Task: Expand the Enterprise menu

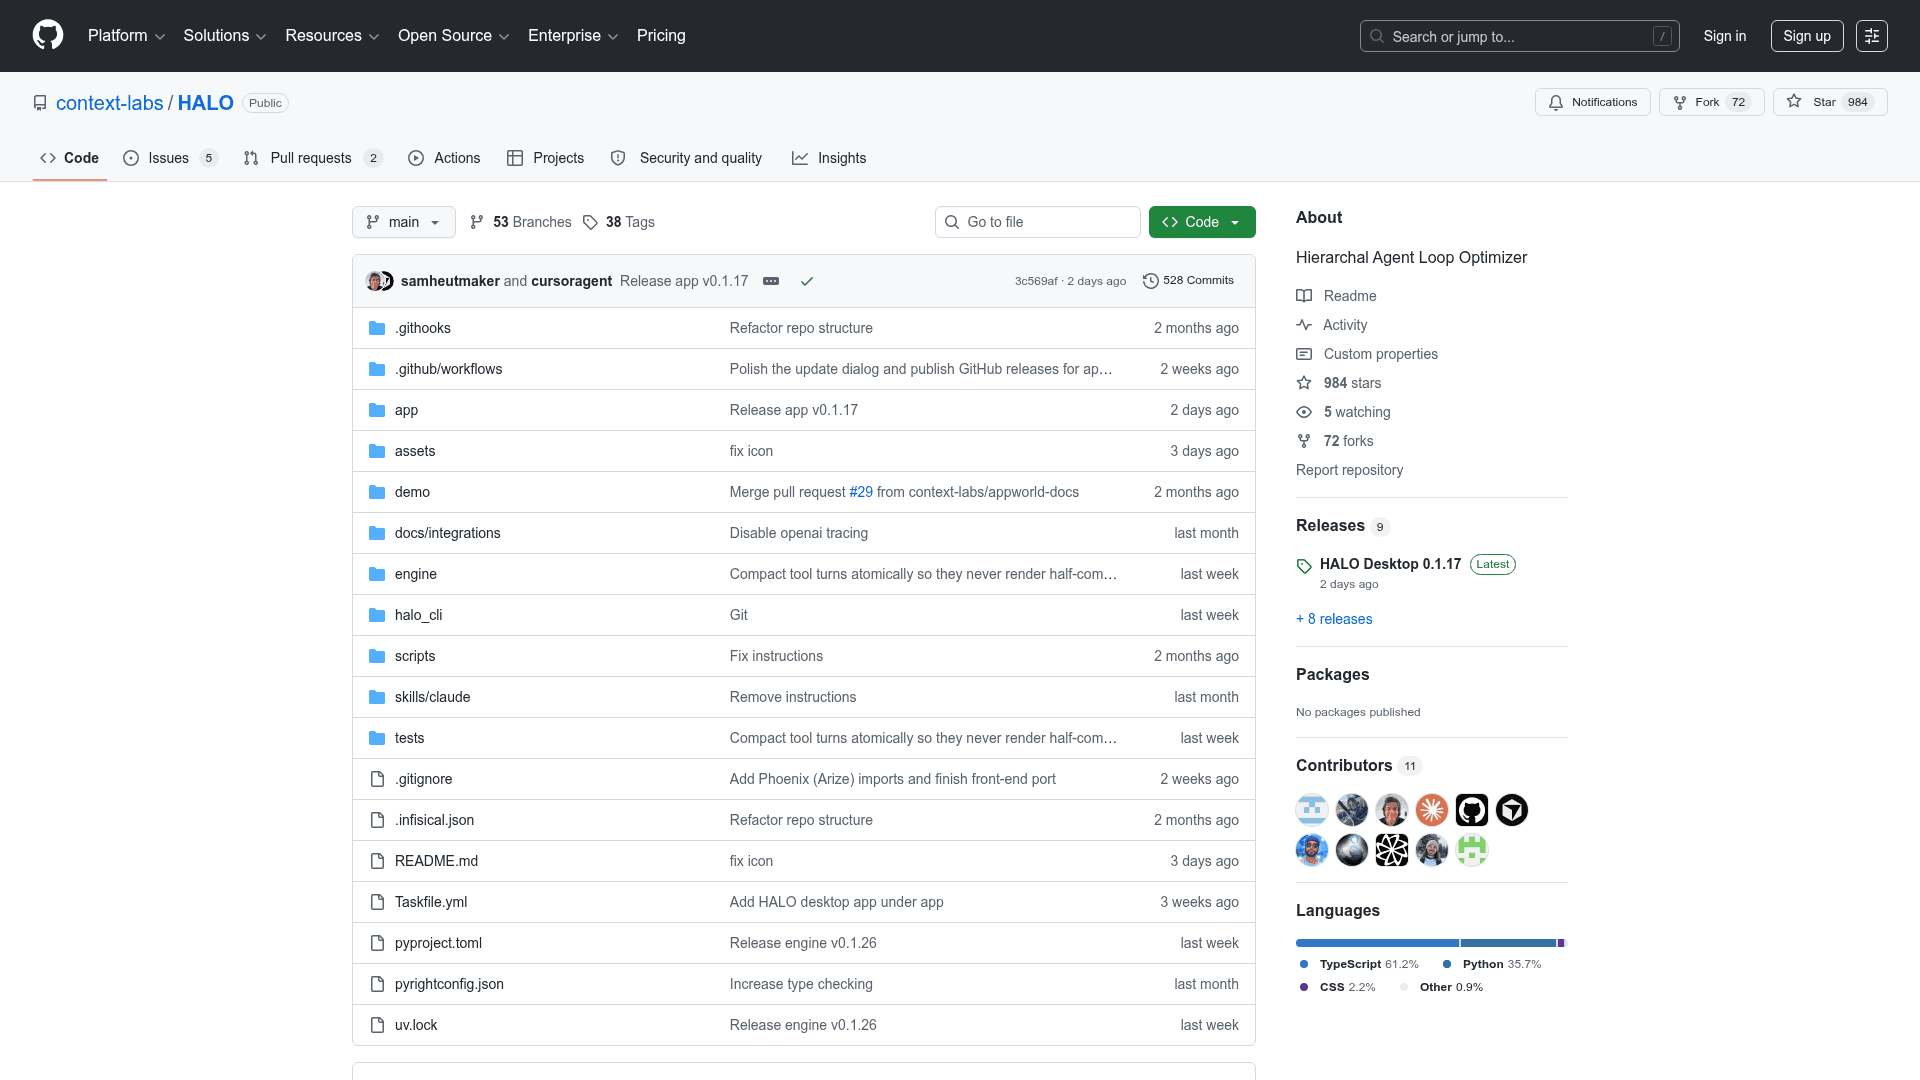Action: click(573, 35)
